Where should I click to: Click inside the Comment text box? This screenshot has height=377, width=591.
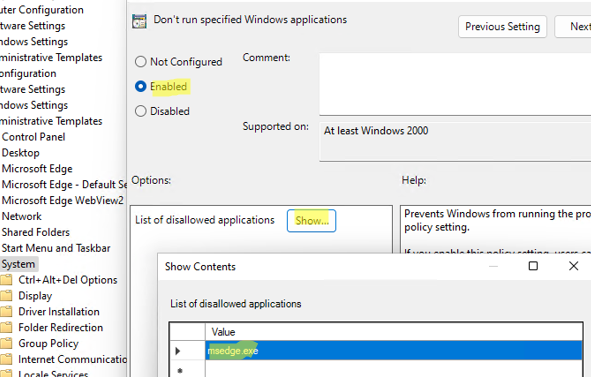(x=455, y=84)
